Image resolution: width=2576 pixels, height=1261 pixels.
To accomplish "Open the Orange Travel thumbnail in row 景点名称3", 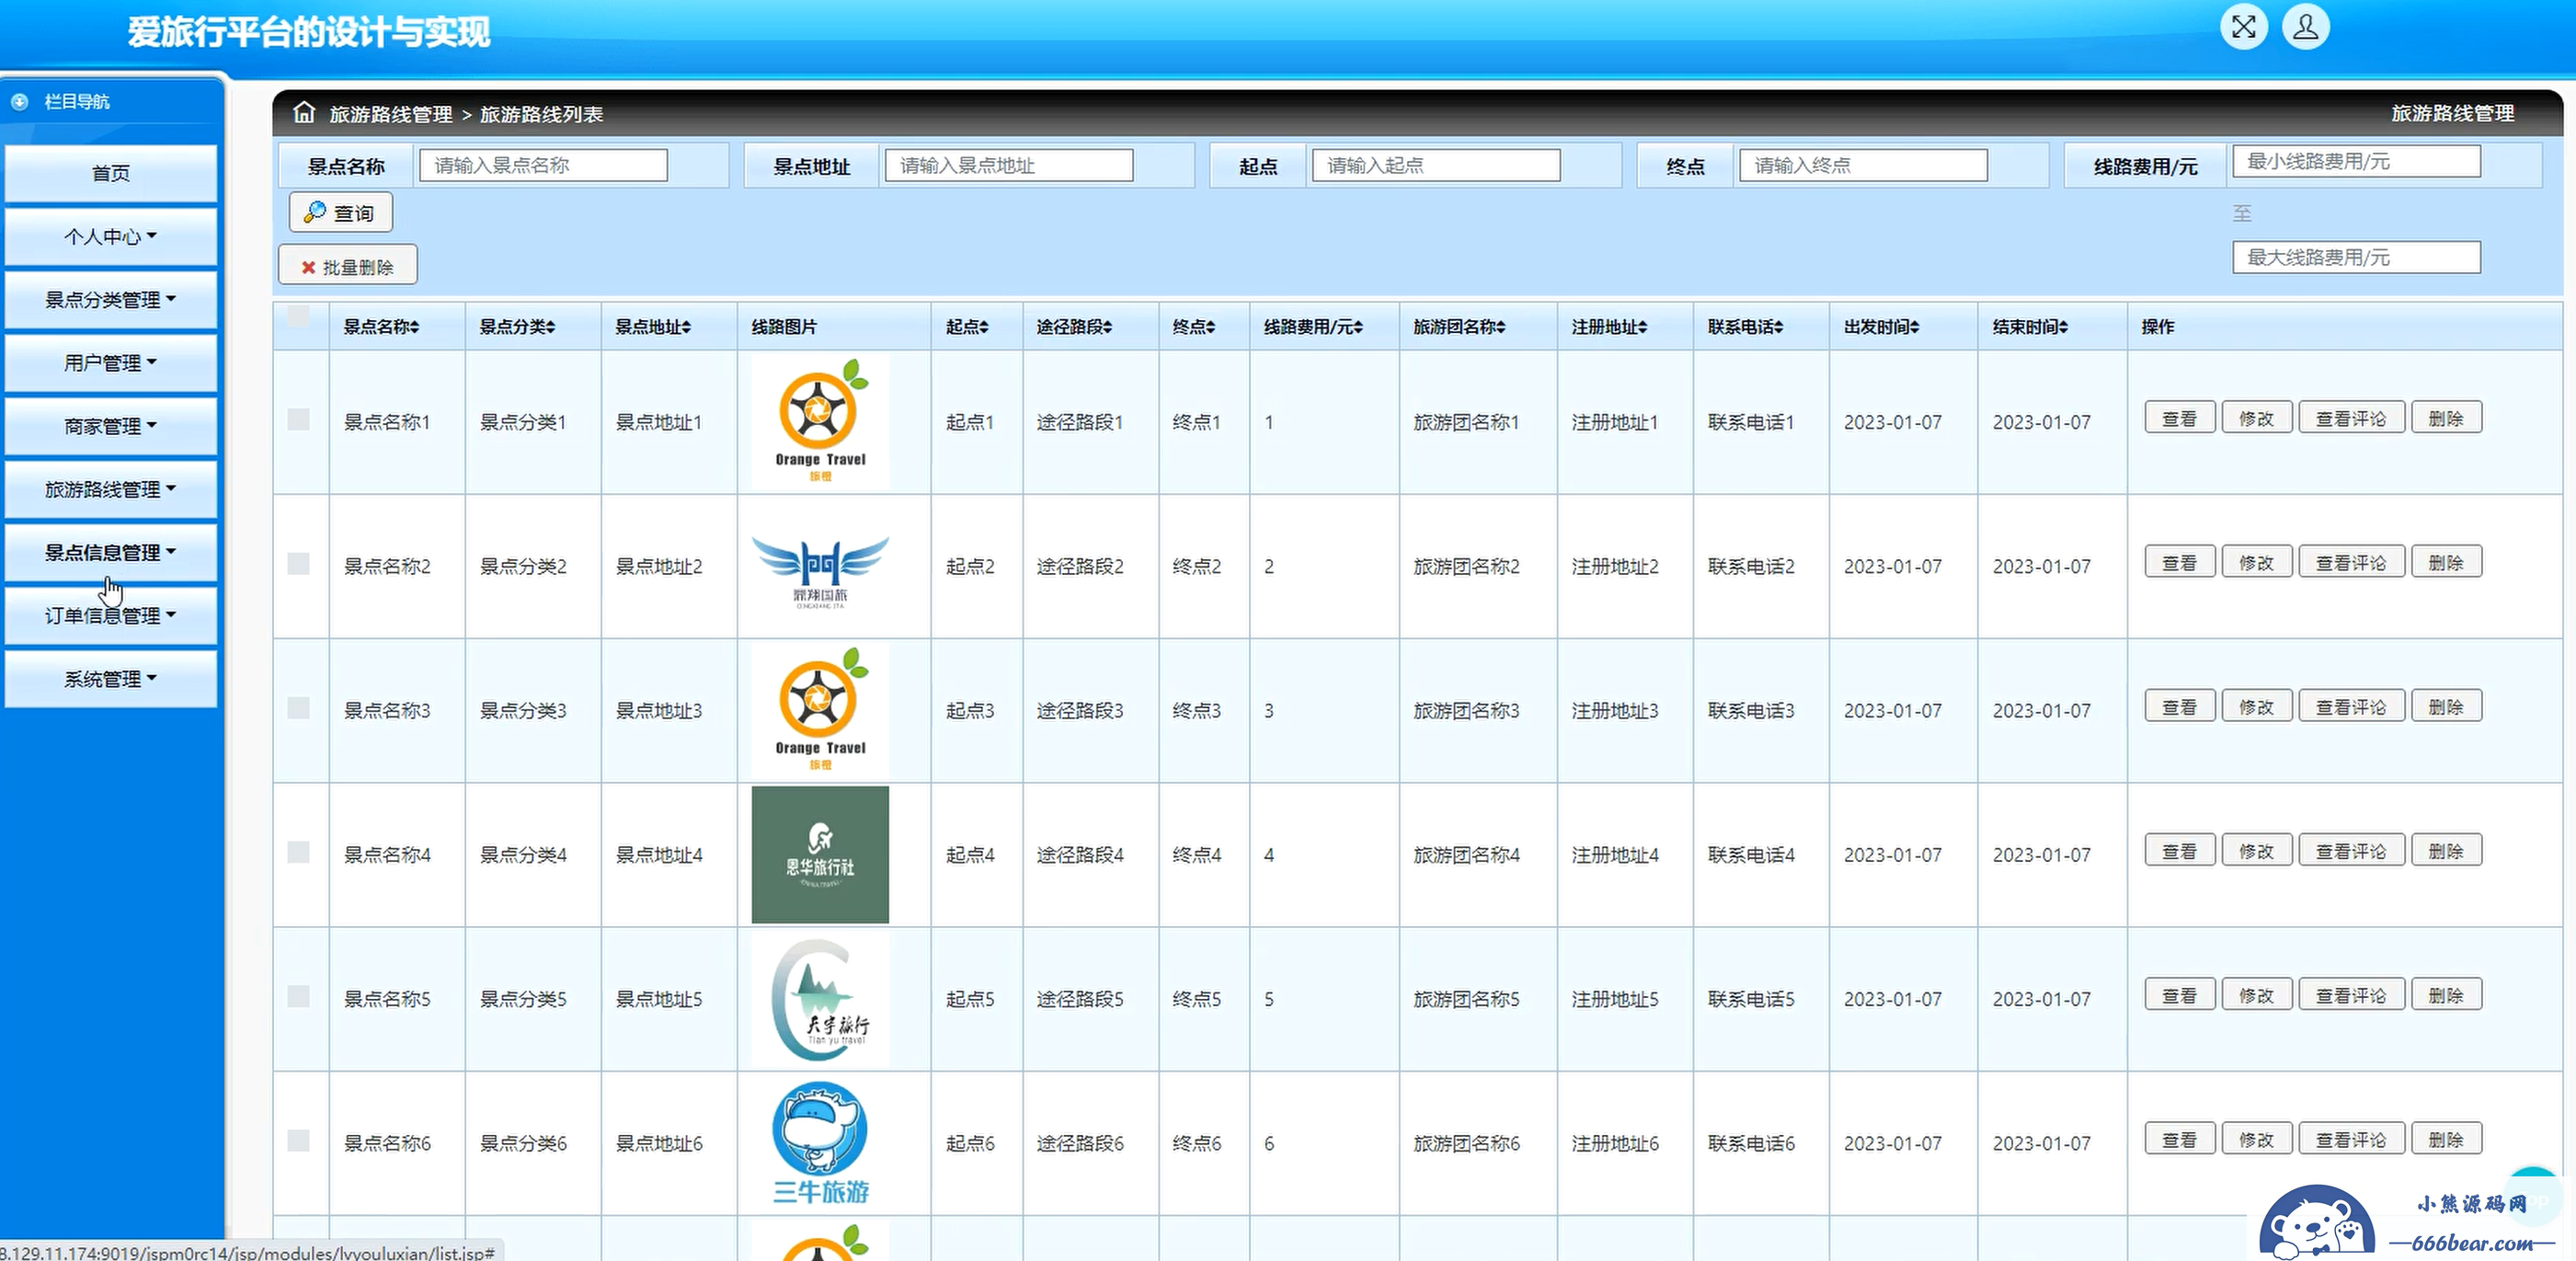I will 820,711.
